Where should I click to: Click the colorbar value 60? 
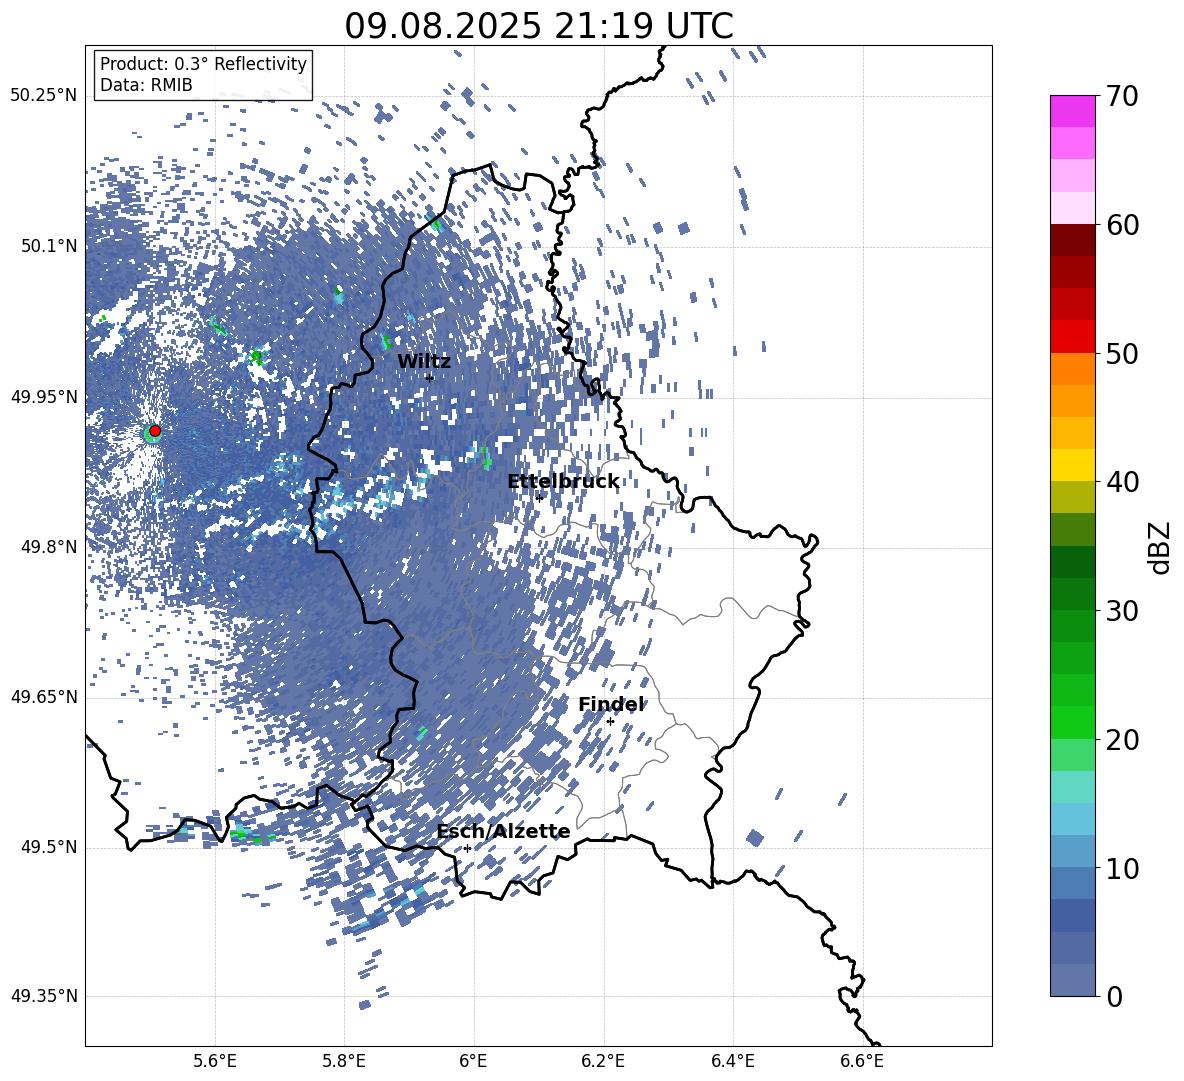coord(1122,225)
